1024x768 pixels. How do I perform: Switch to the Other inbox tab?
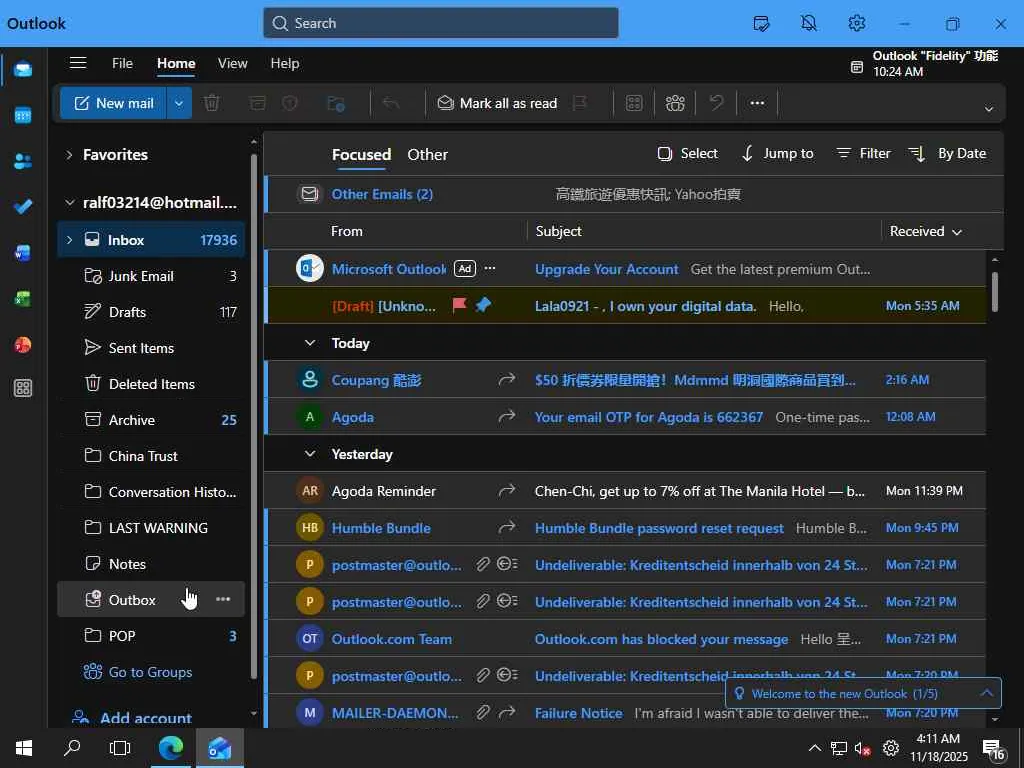(x=428, y=155)
